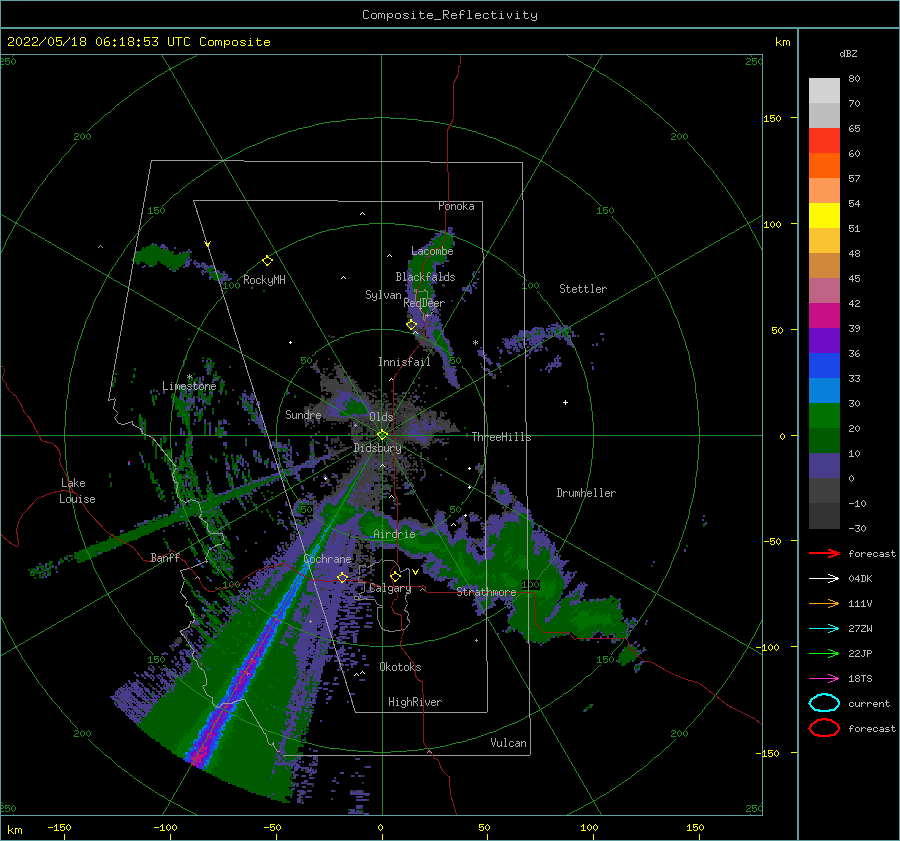Click the Cochrane city label
The height and width of the screenshot is (841, 900).
[327, 559]
